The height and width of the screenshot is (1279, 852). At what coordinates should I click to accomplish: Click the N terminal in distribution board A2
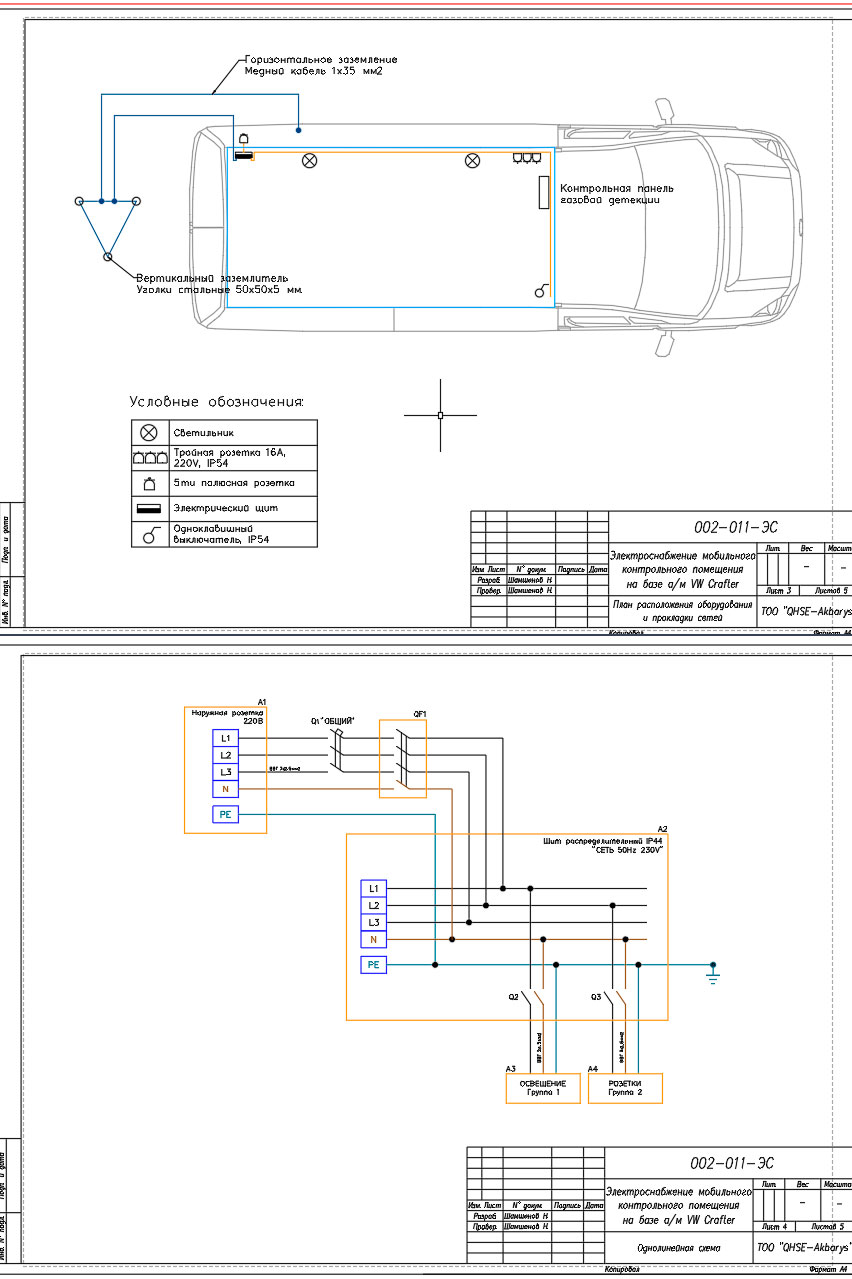373,940
